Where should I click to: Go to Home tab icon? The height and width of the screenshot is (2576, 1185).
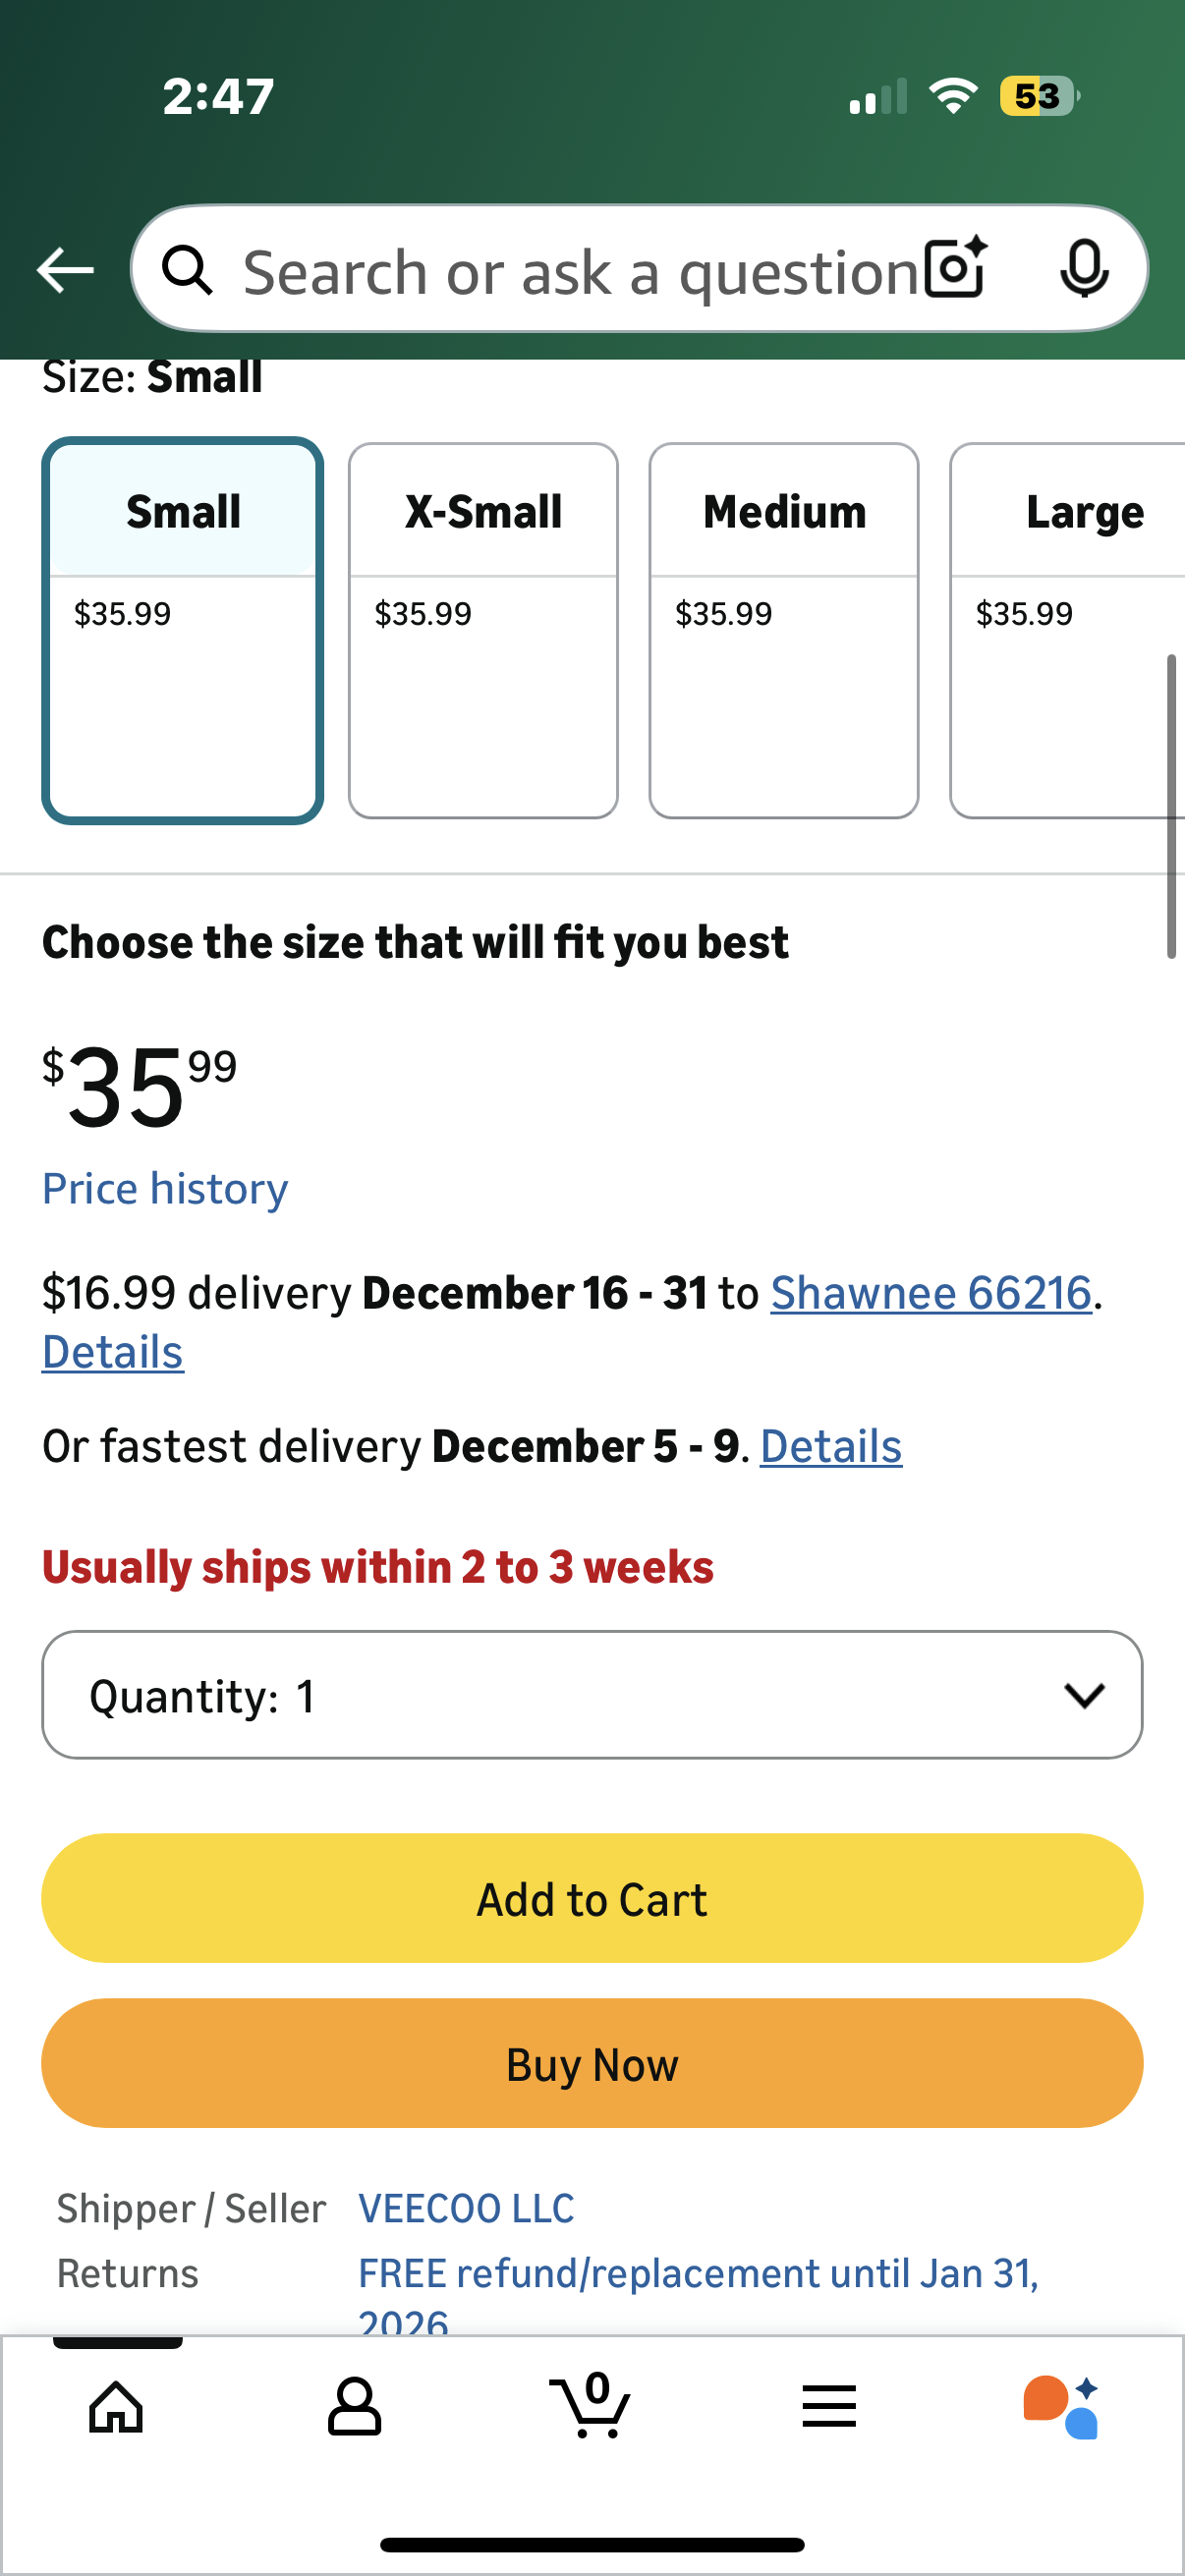coord(116,2406)
